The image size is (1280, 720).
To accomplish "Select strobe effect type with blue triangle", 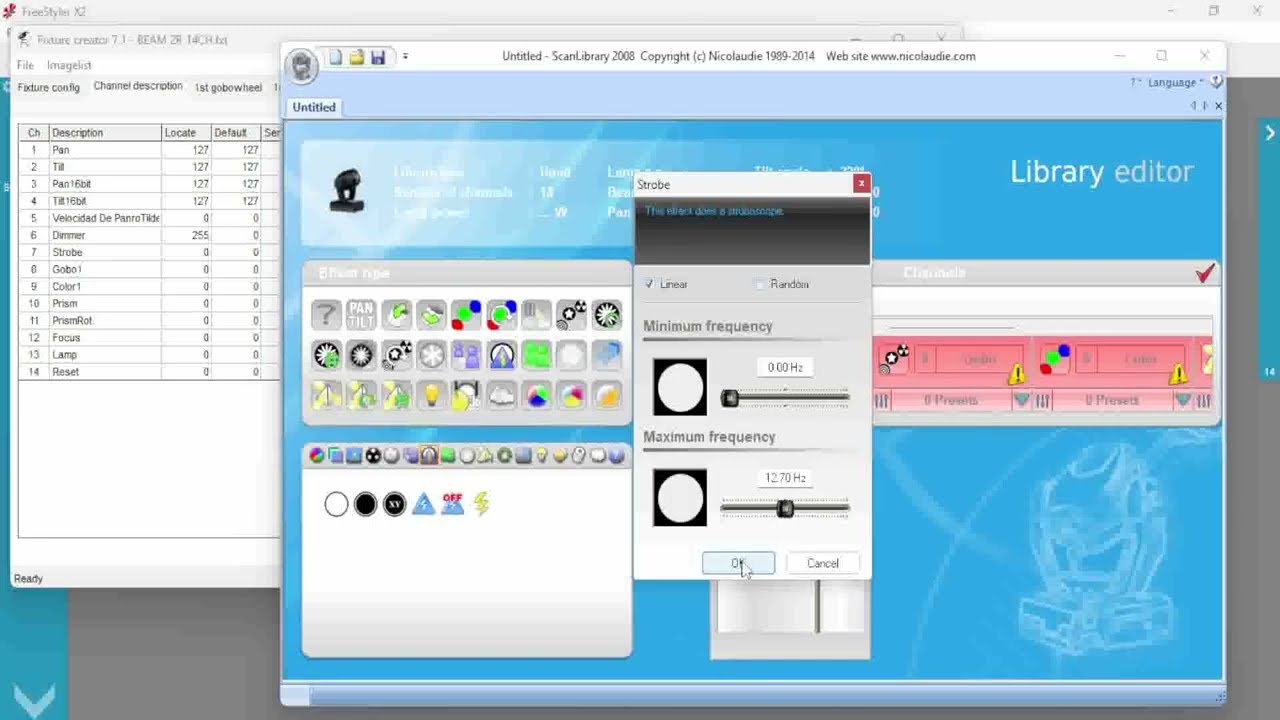I will 501,355.
